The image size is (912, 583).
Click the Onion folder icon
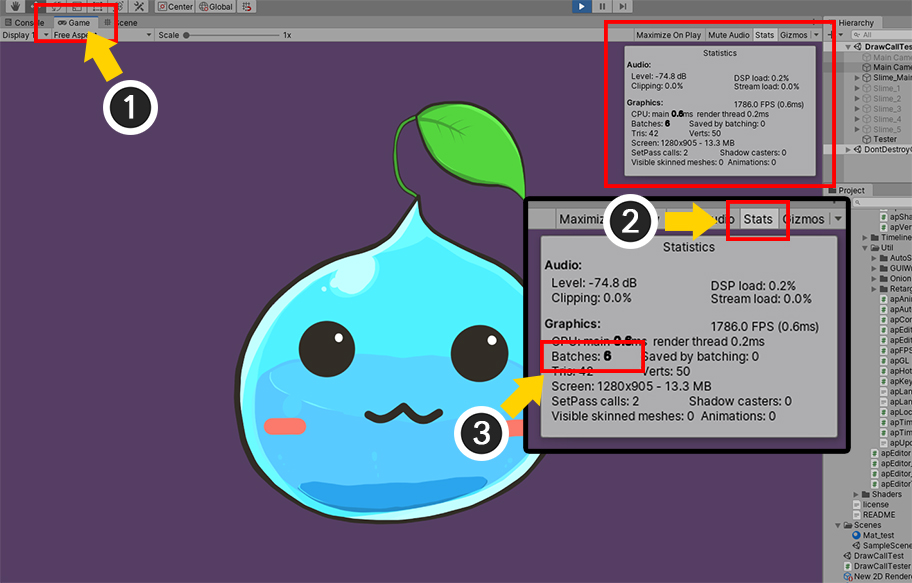[884, 279]
